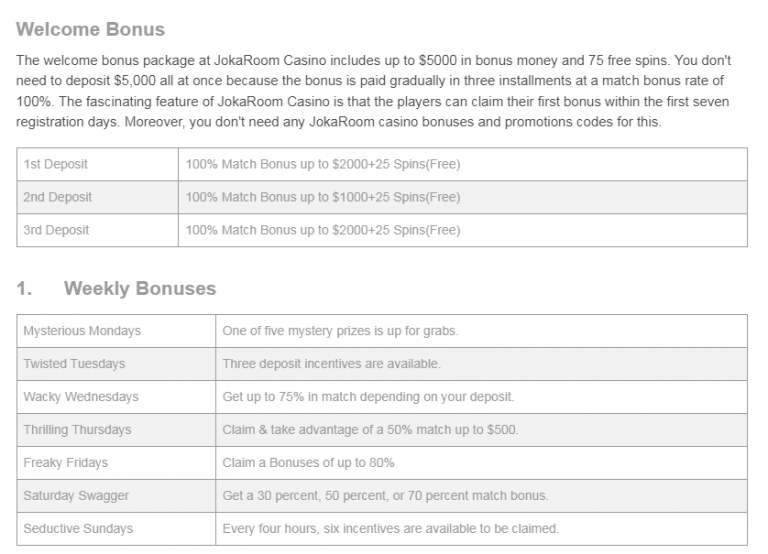The width and height of the screenshot is (768, 554).
Task: Click the Weekly Bonuses heading
Action: 139,289
